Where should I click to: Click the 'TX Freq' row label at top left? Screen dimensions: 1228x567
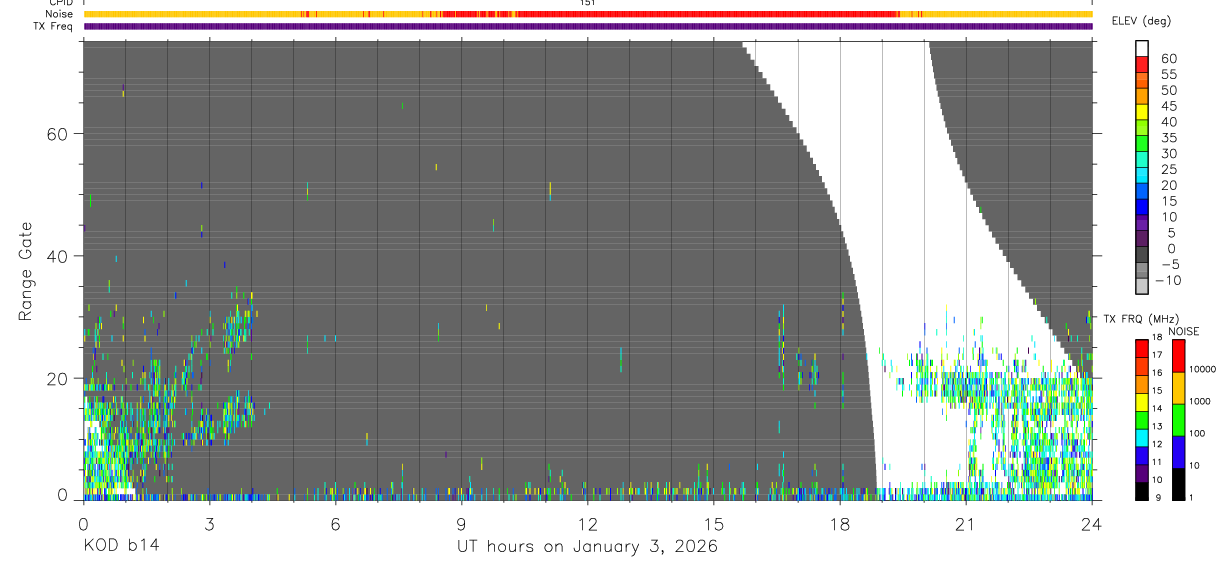point(55,26)
